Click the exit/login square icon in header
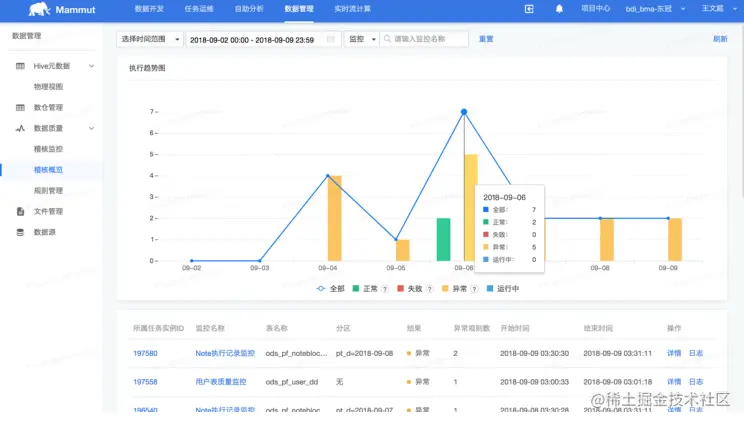This screenshot has width=744, height=422. (529, 9)
